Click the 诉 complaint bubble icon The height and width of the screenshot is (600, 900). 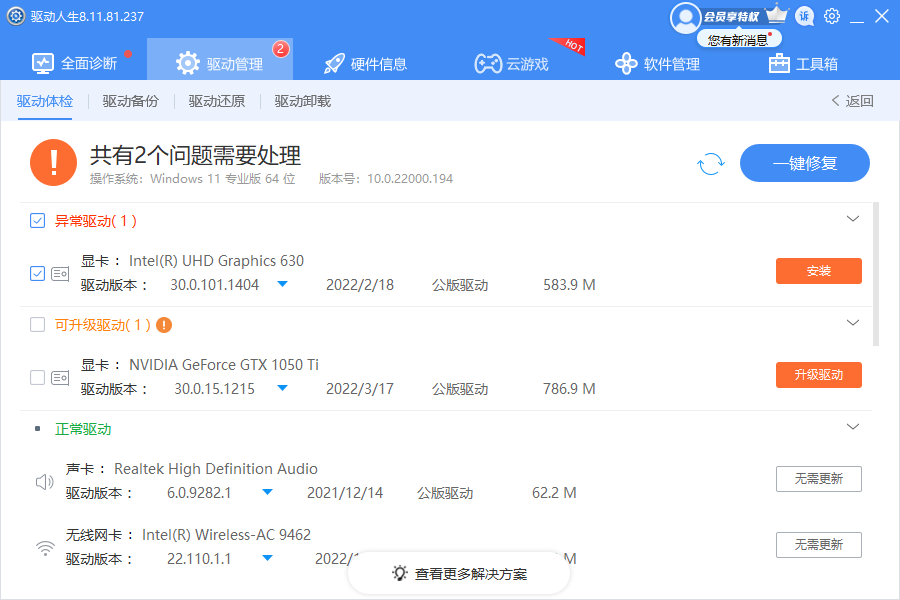tap(804, 16)
